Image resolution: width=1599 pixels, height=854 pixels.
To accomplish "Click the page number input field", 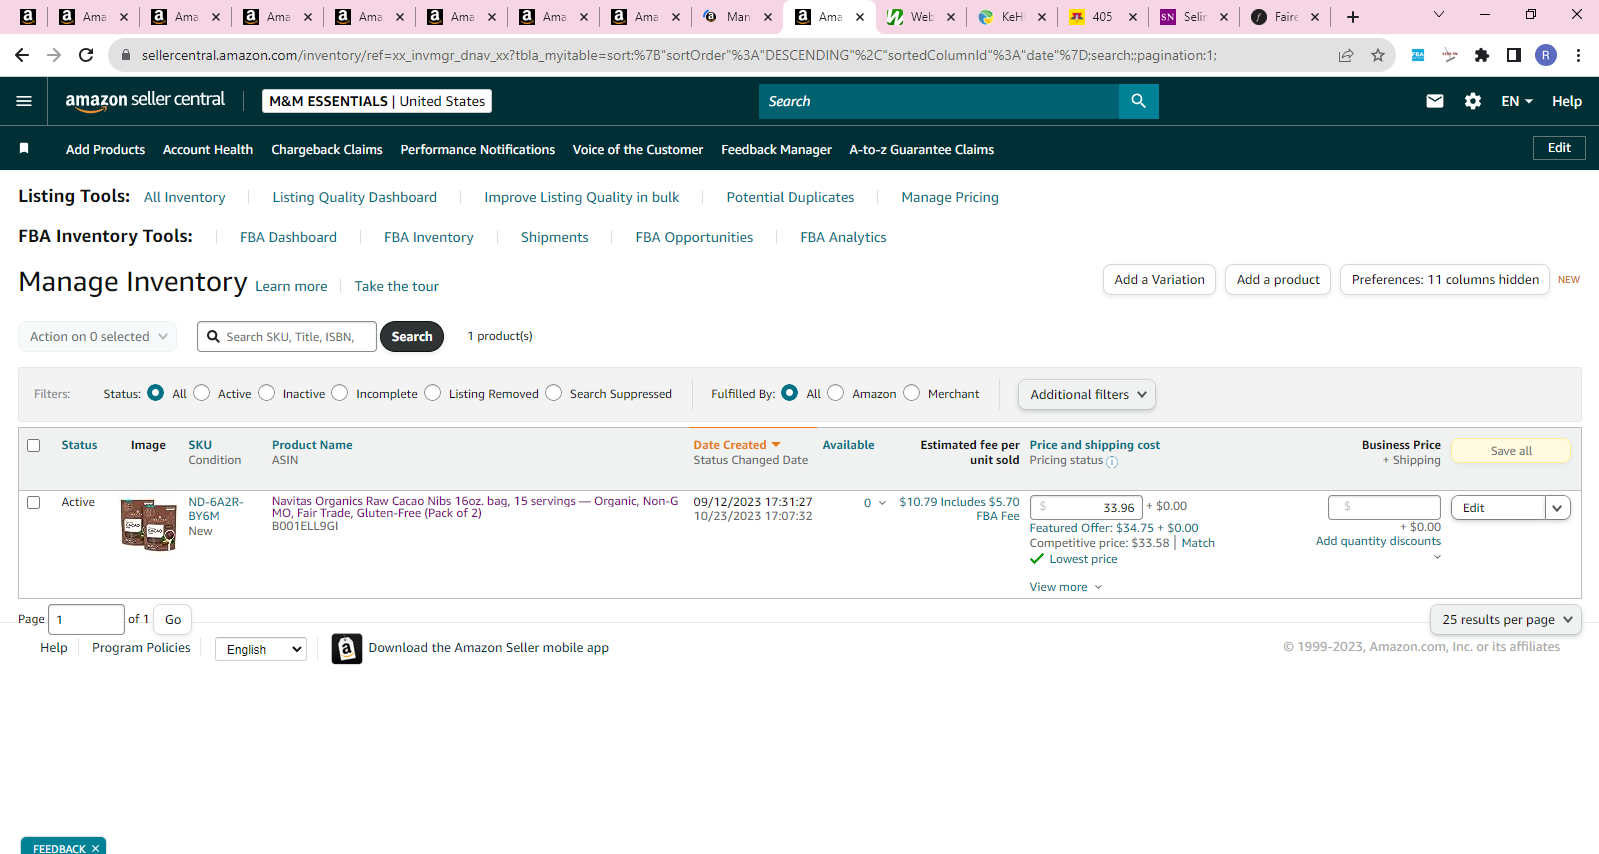I will coord(86,620).
